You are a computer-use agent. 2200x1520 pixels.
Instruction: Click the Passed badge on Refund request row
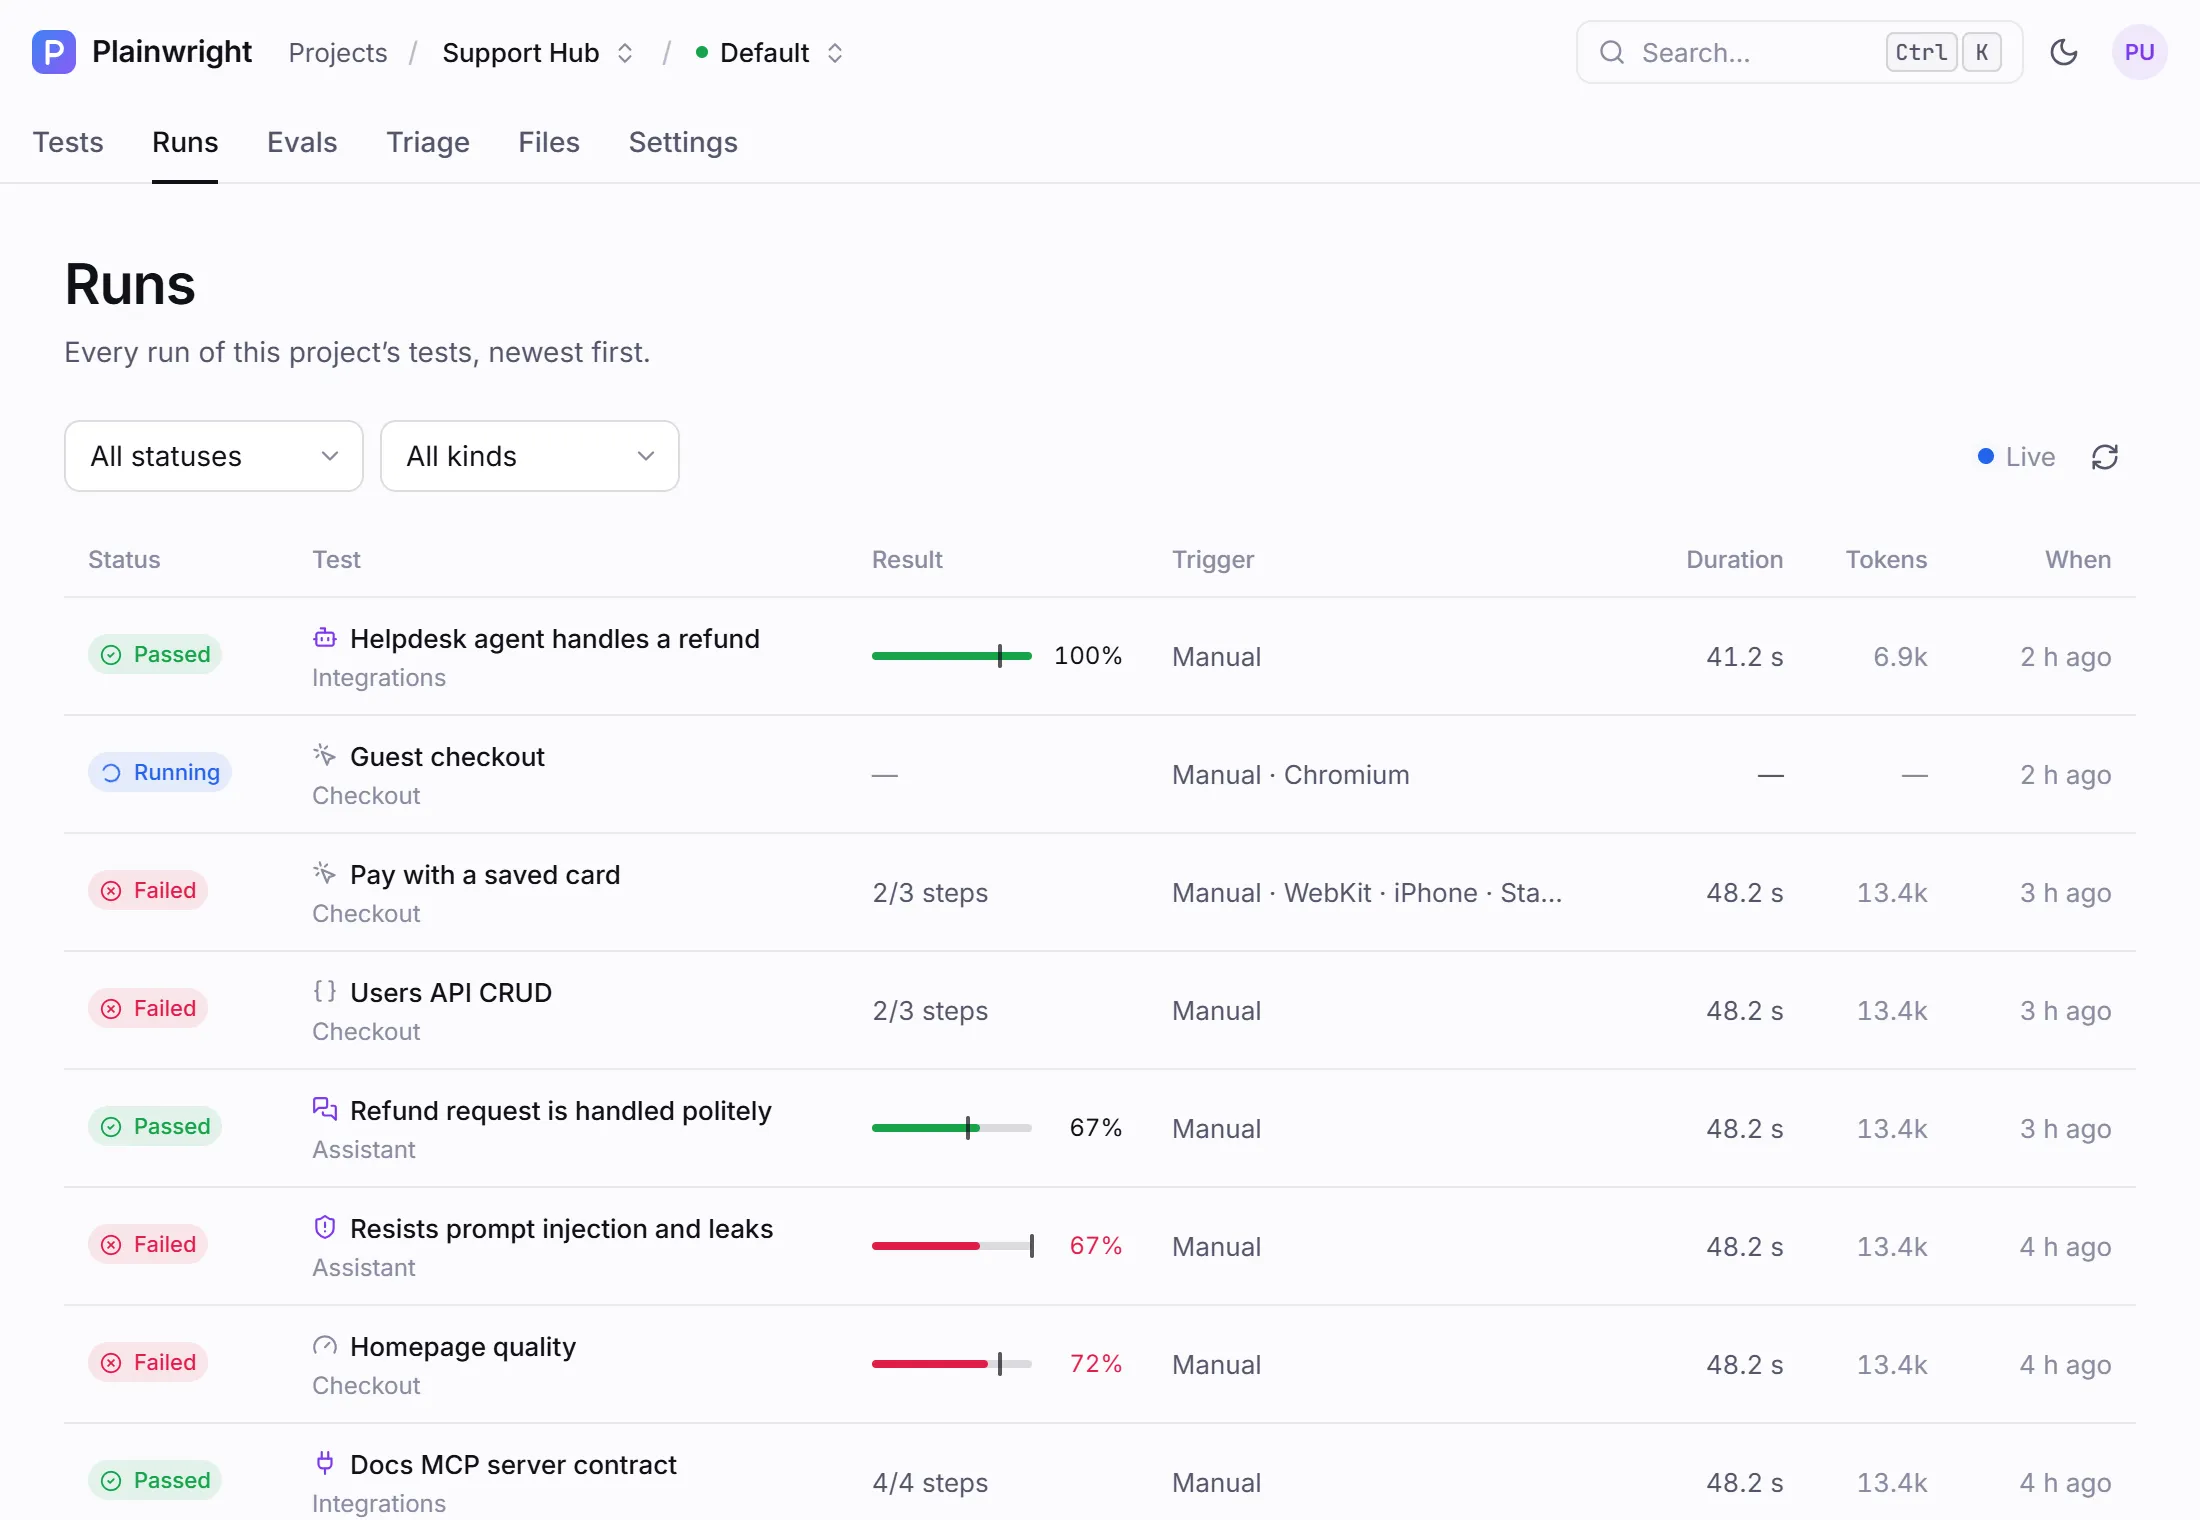[x=155, y=1126]
